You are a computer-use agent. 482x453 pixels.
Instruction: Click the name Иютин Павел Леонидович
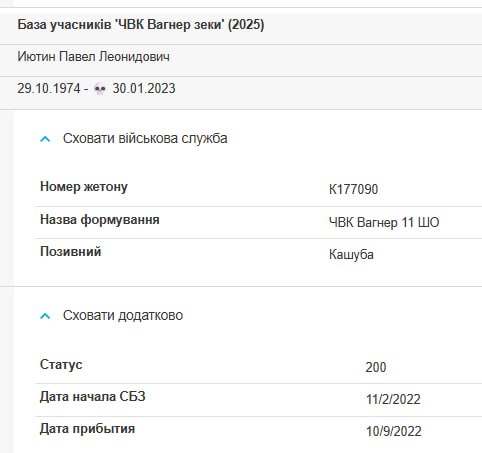pos(93,57)
